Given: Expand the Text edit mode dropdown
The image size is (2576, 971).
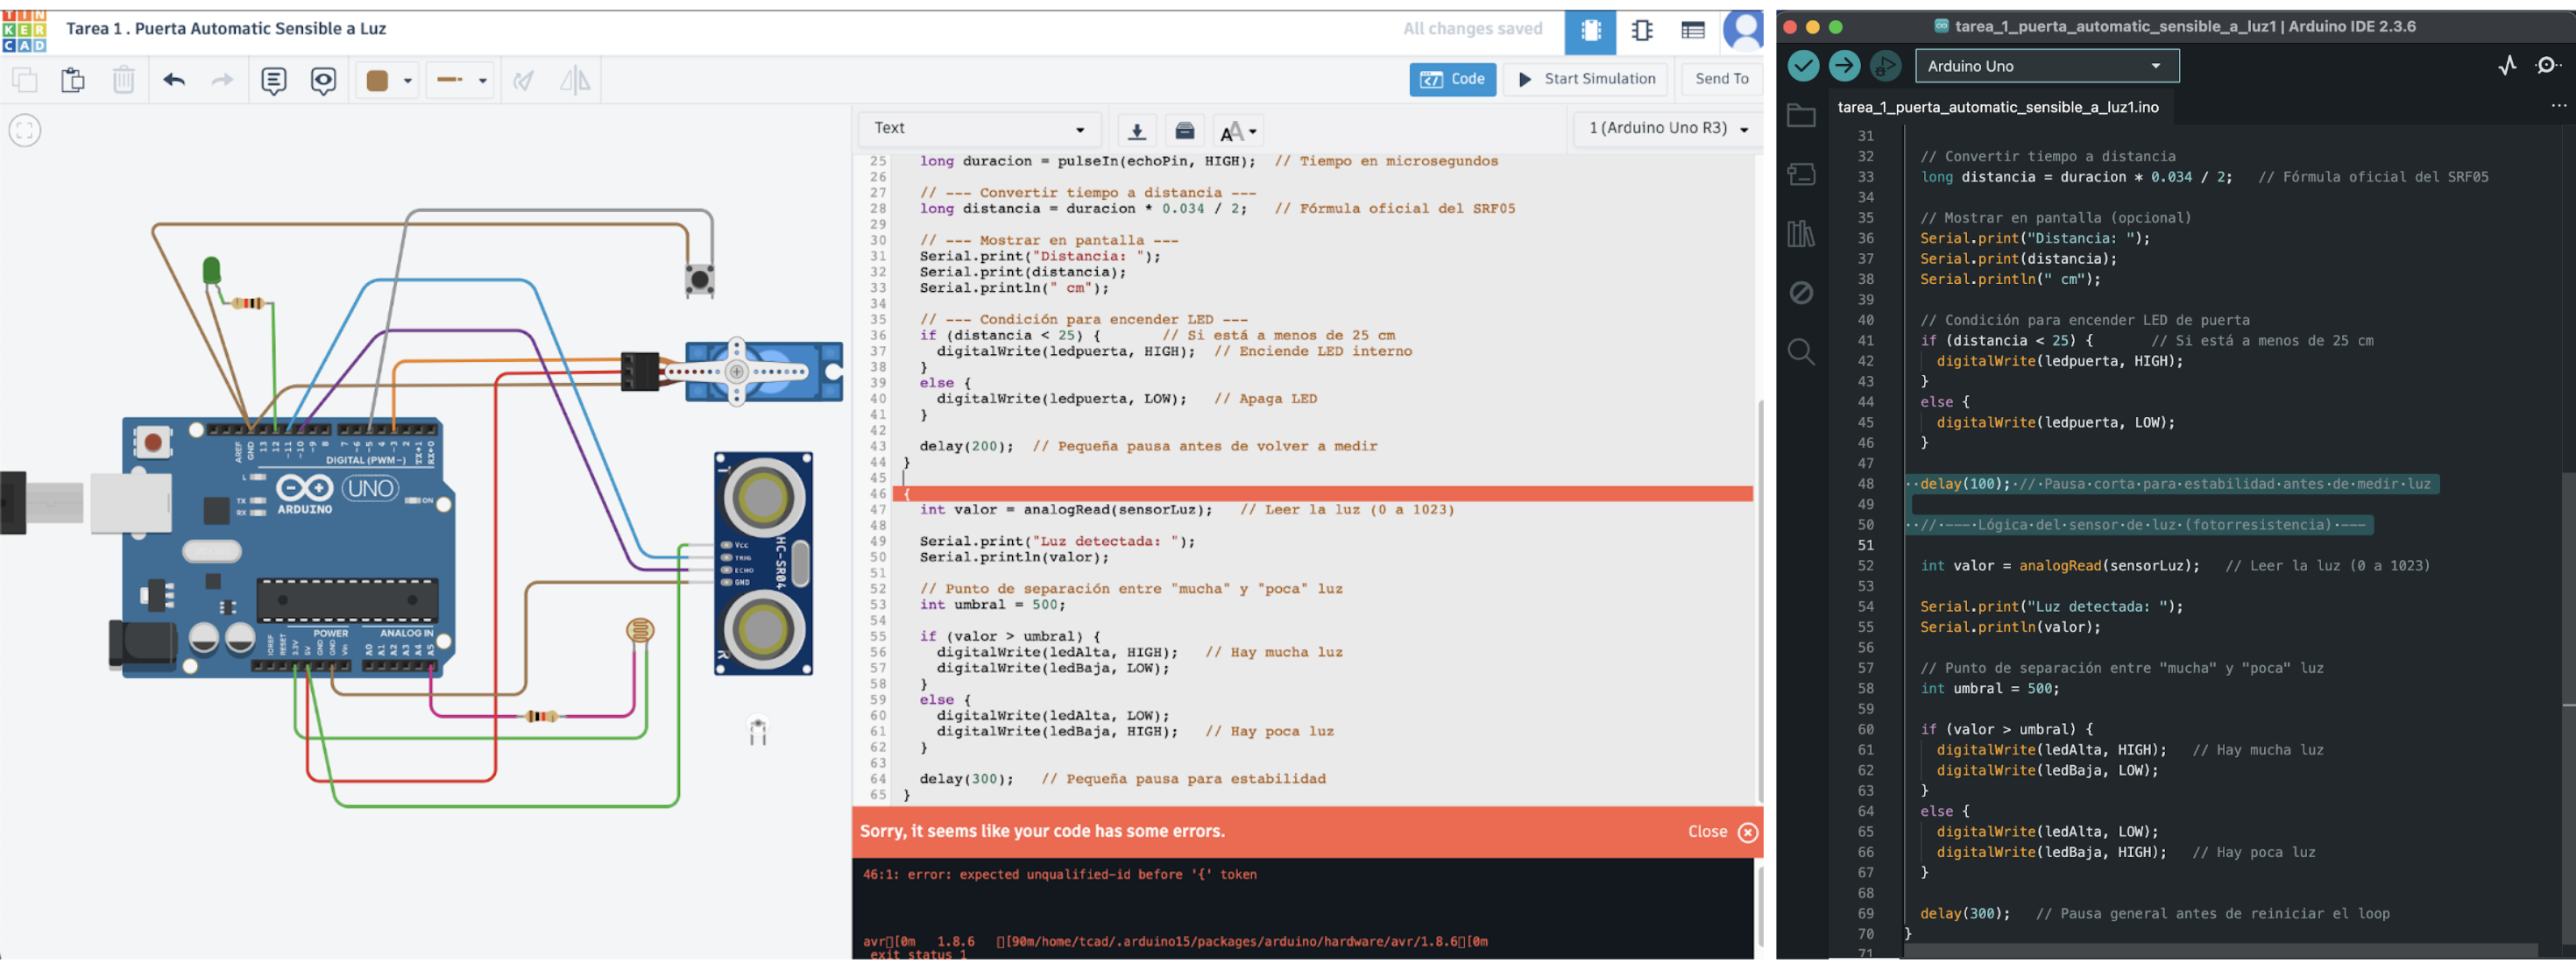Looking at the screenshot, I should coord(978,129).
